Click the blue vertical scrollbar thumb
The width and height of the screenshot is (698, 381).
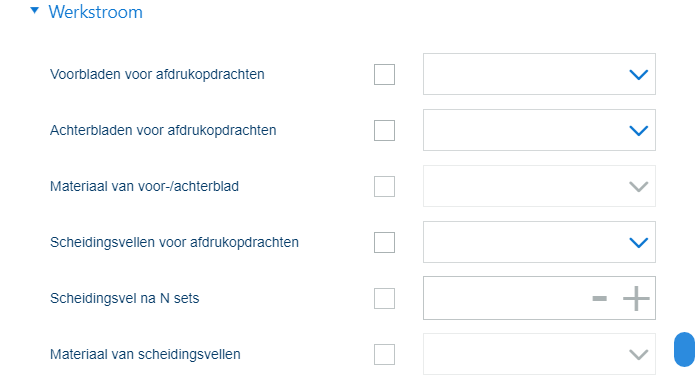click(x=684, y=349)
